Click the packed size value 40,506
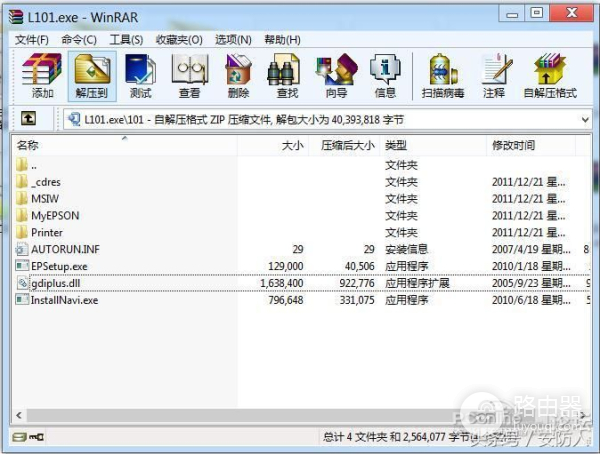Viewport: 600px width, 454px height. pos(360,266)
